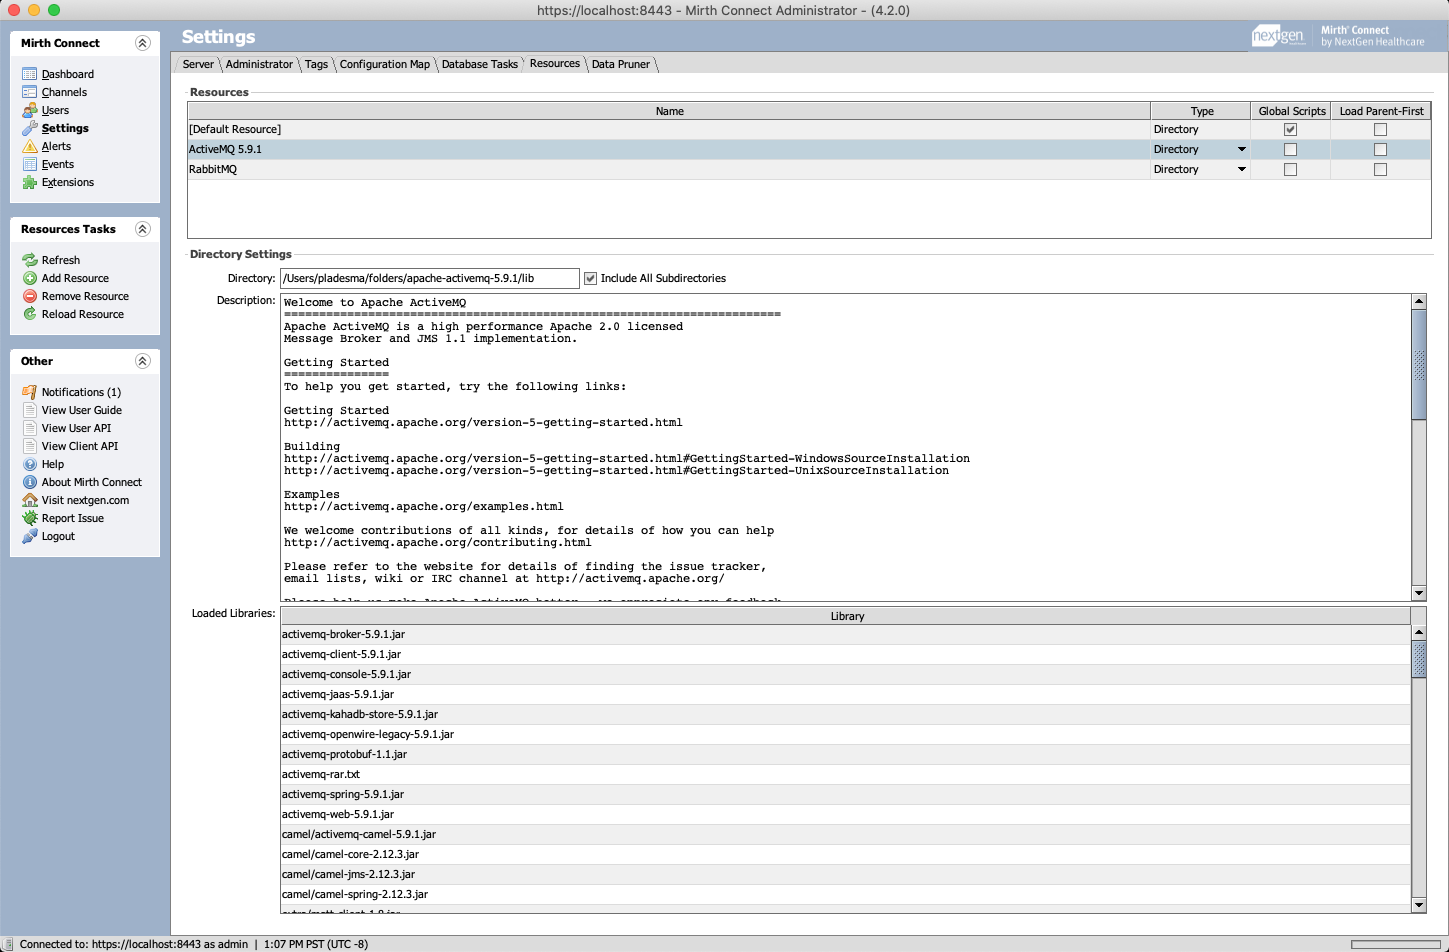Open the Dashboard link
Image resolution: width=1449 pixels, height=952 pixels.
click(68, 74)
